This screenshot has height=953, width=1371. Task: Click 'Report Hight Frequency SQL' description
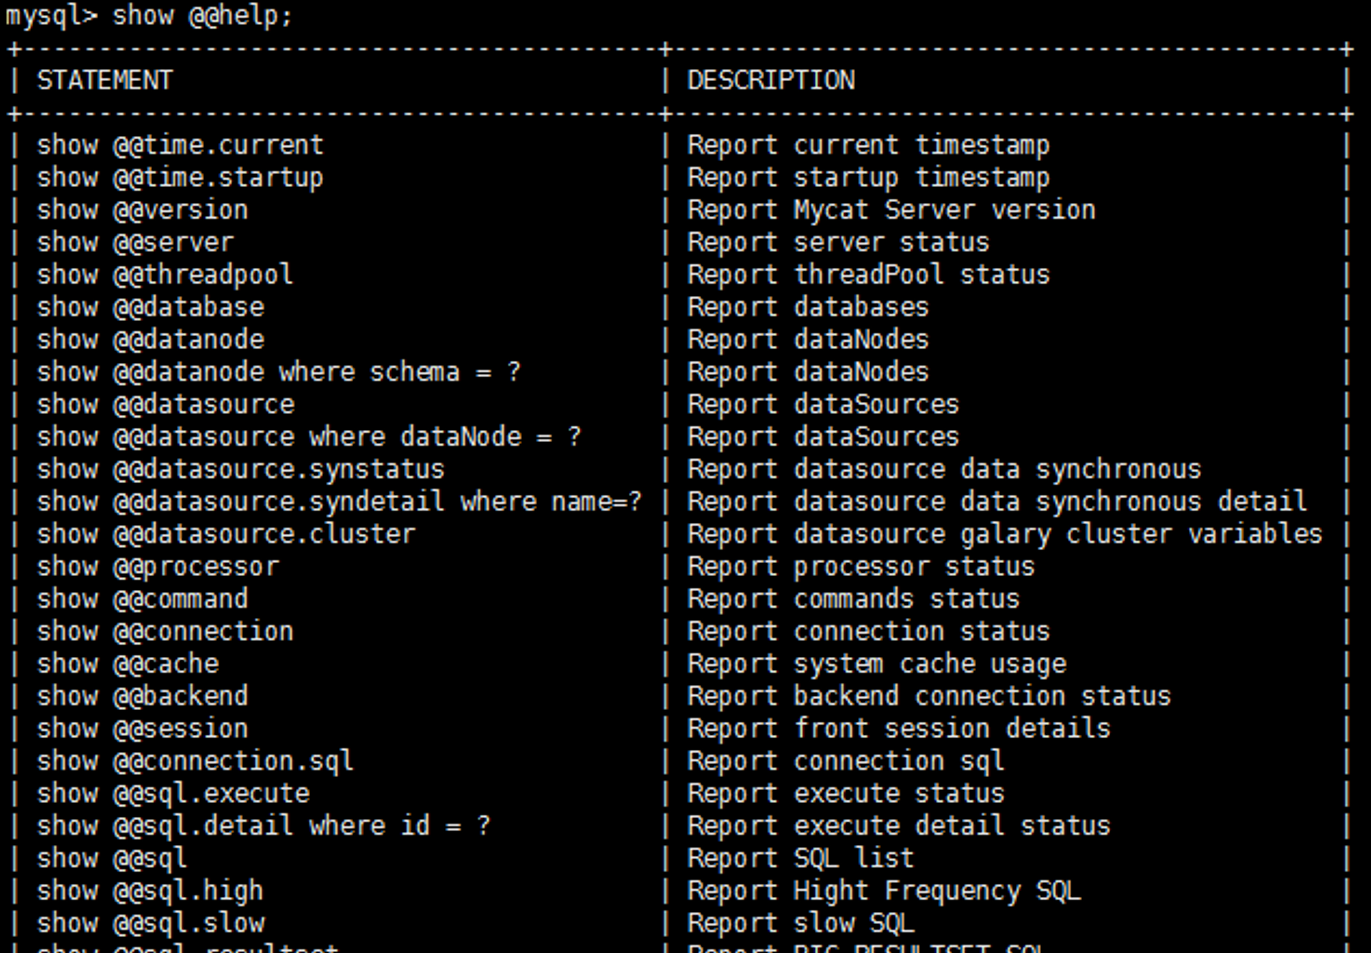click(883, 891)
